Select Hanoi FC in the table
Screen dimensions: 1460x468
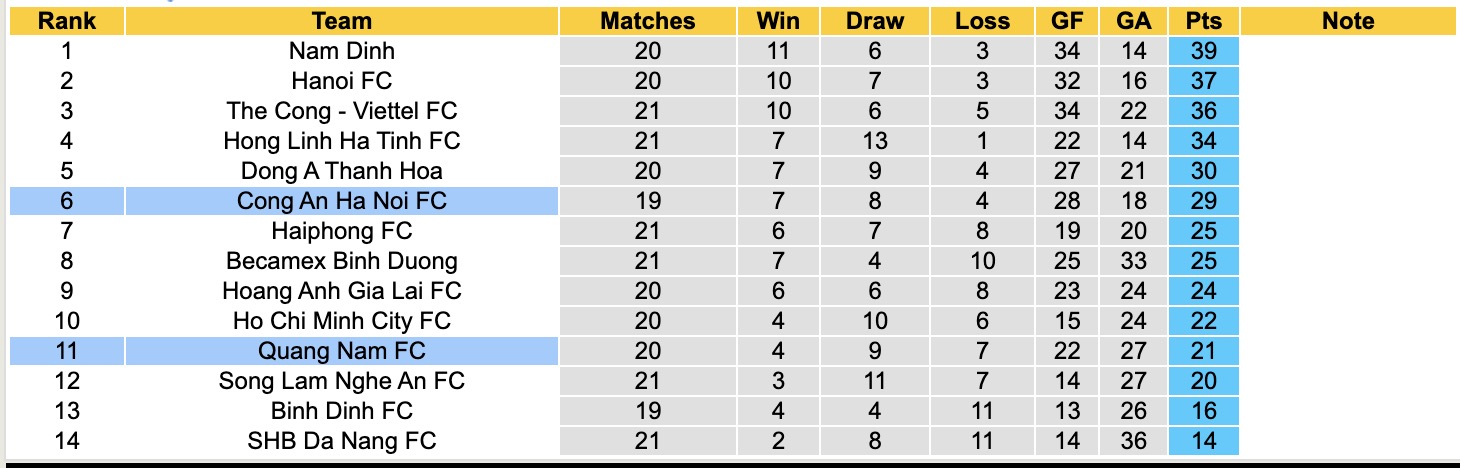pos(342,81)
